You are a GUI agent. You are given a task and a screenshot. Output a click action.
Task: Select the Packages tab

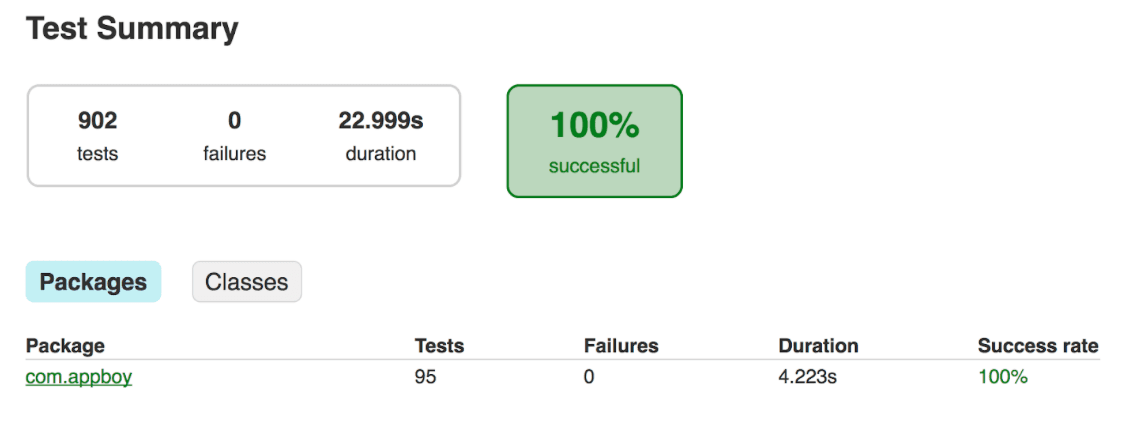(x=93, y=282)
